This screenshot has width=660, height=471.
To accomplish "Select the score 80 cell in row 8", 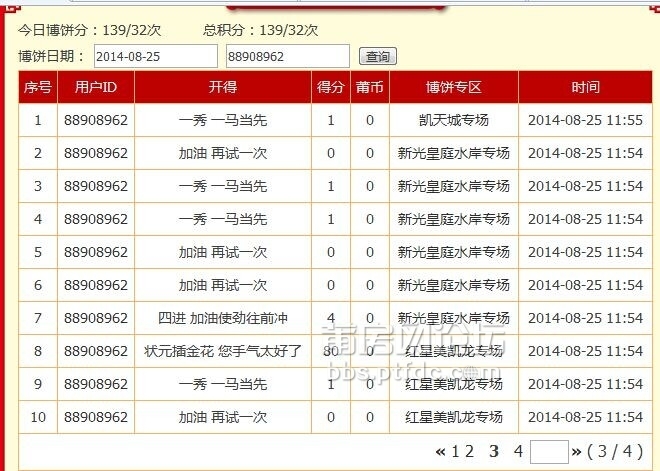I will pyautogui.click(x=331, y=351).
